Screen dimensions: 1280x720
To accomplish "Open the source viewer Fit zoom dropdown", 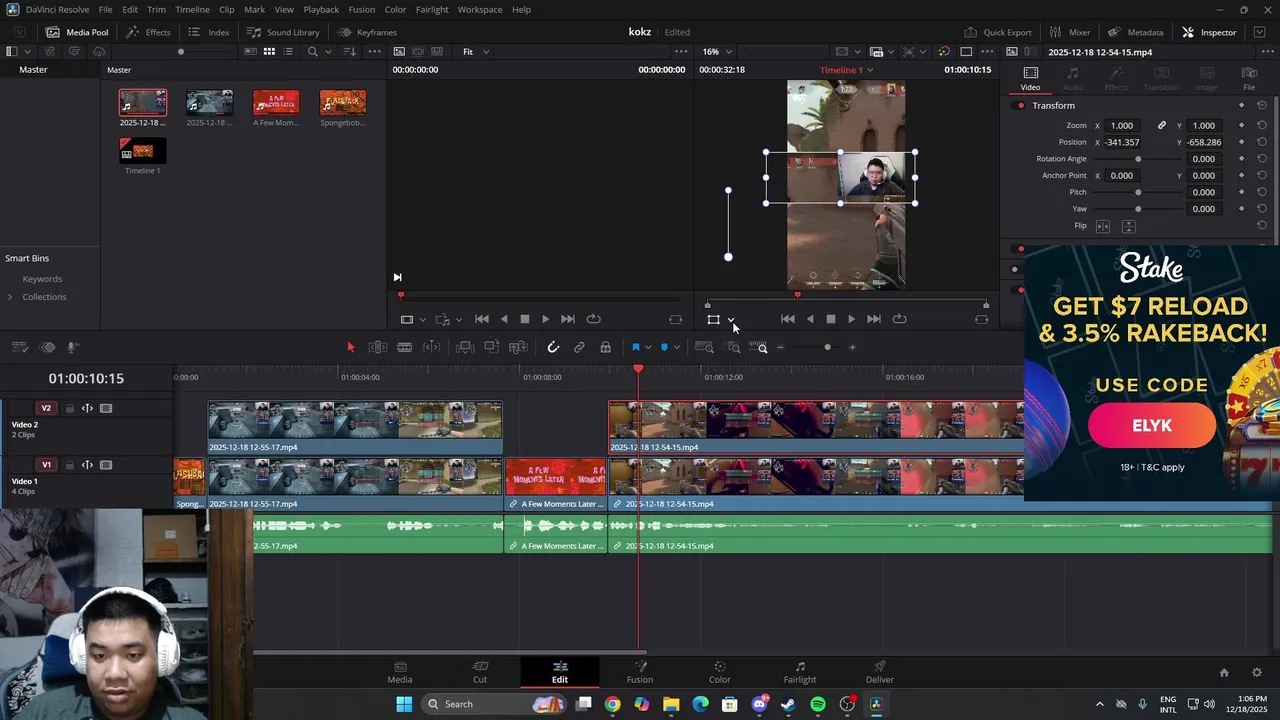I will pos(476,52).
